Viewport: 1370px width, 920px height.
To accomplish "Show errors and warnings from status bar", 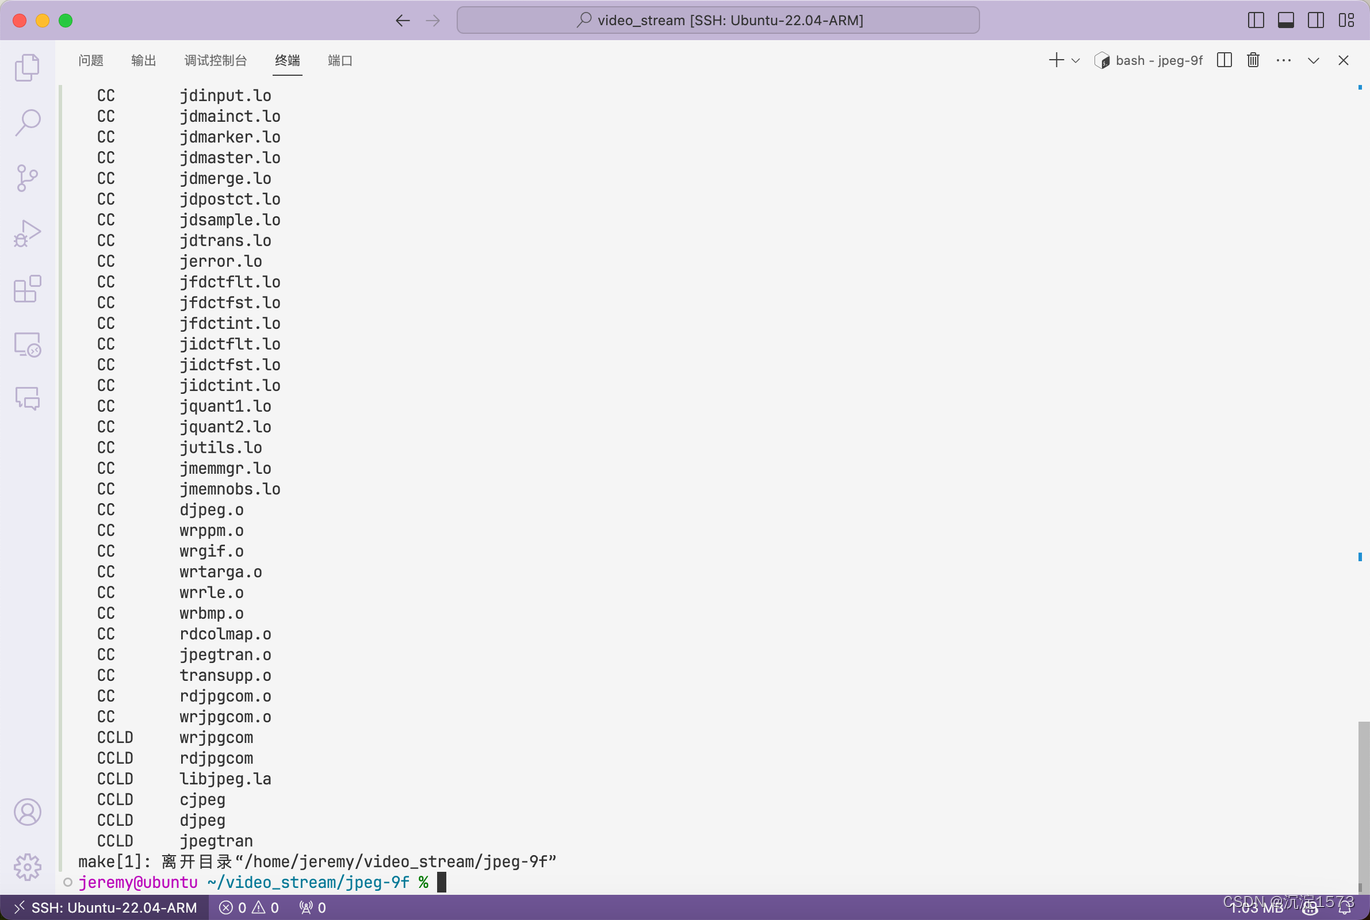I will coord(249,907).
